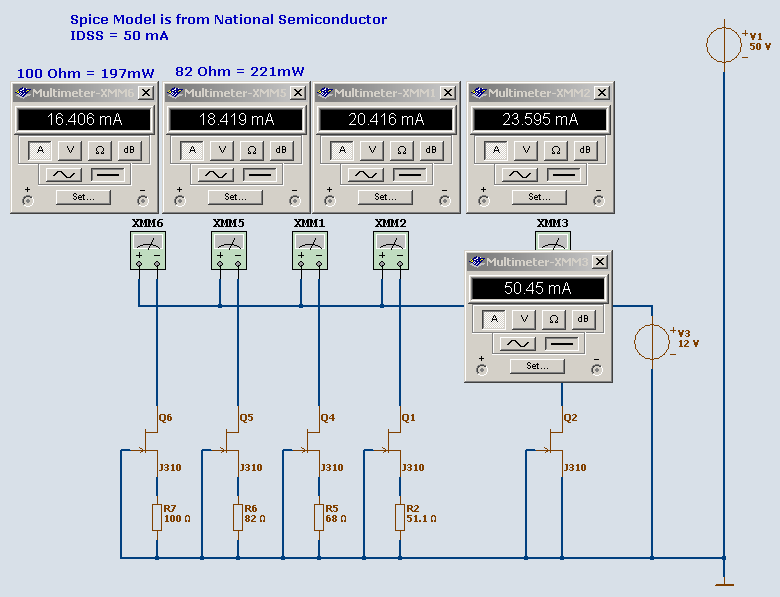Select ammeter mode A on Multimeter-XMM6
Image resolution: width=780 pixels, height=597 pixels.
tap(40, 150)
